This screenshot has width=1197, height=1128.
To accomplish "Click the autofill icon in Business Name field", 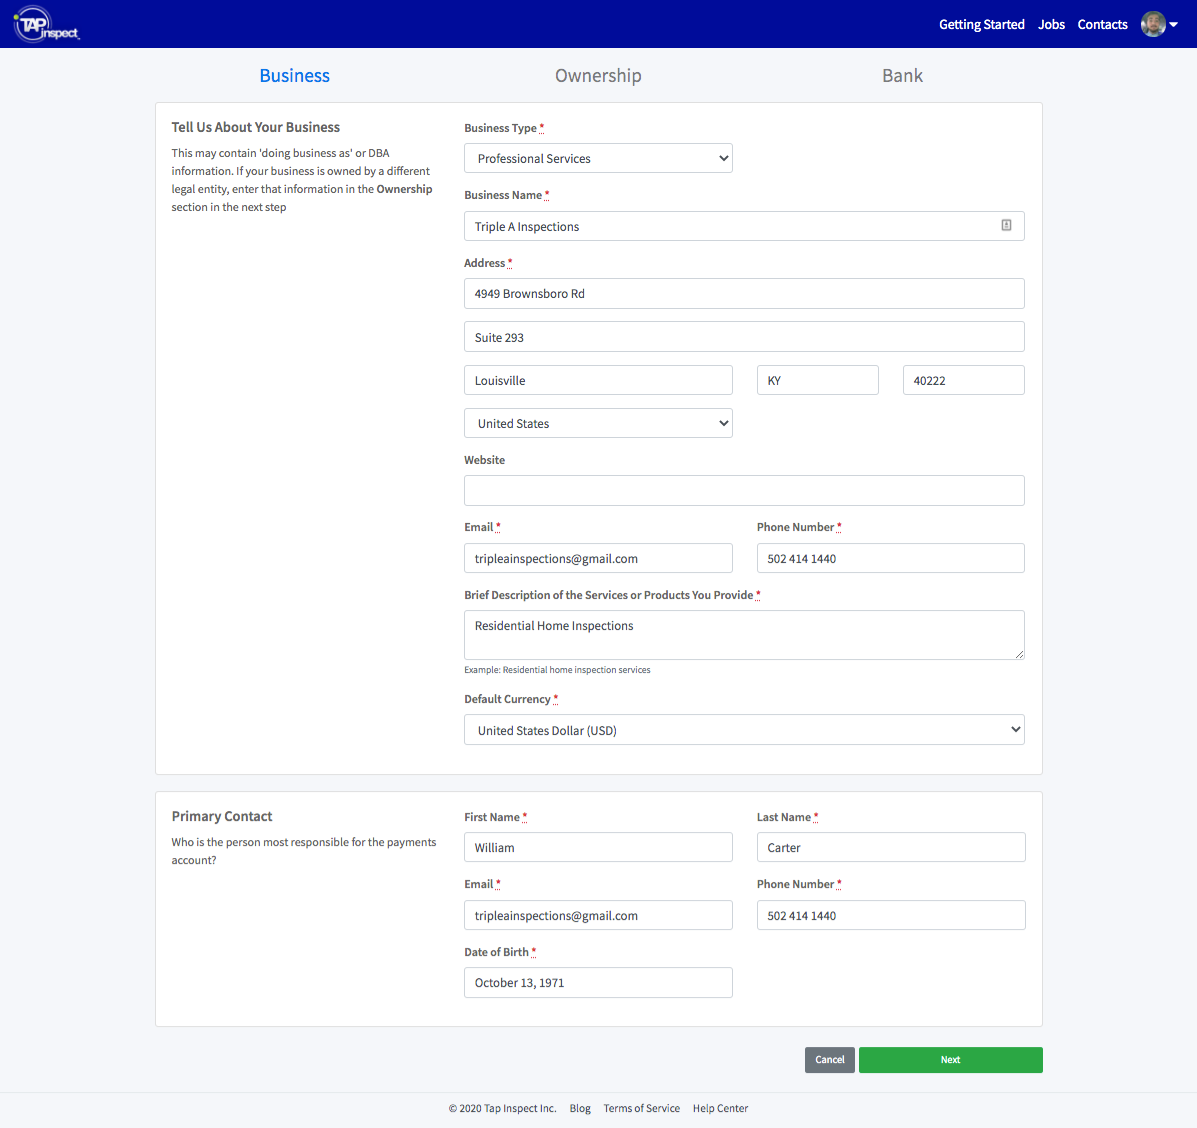I will pyautogui.click(x=1006, y=225).
